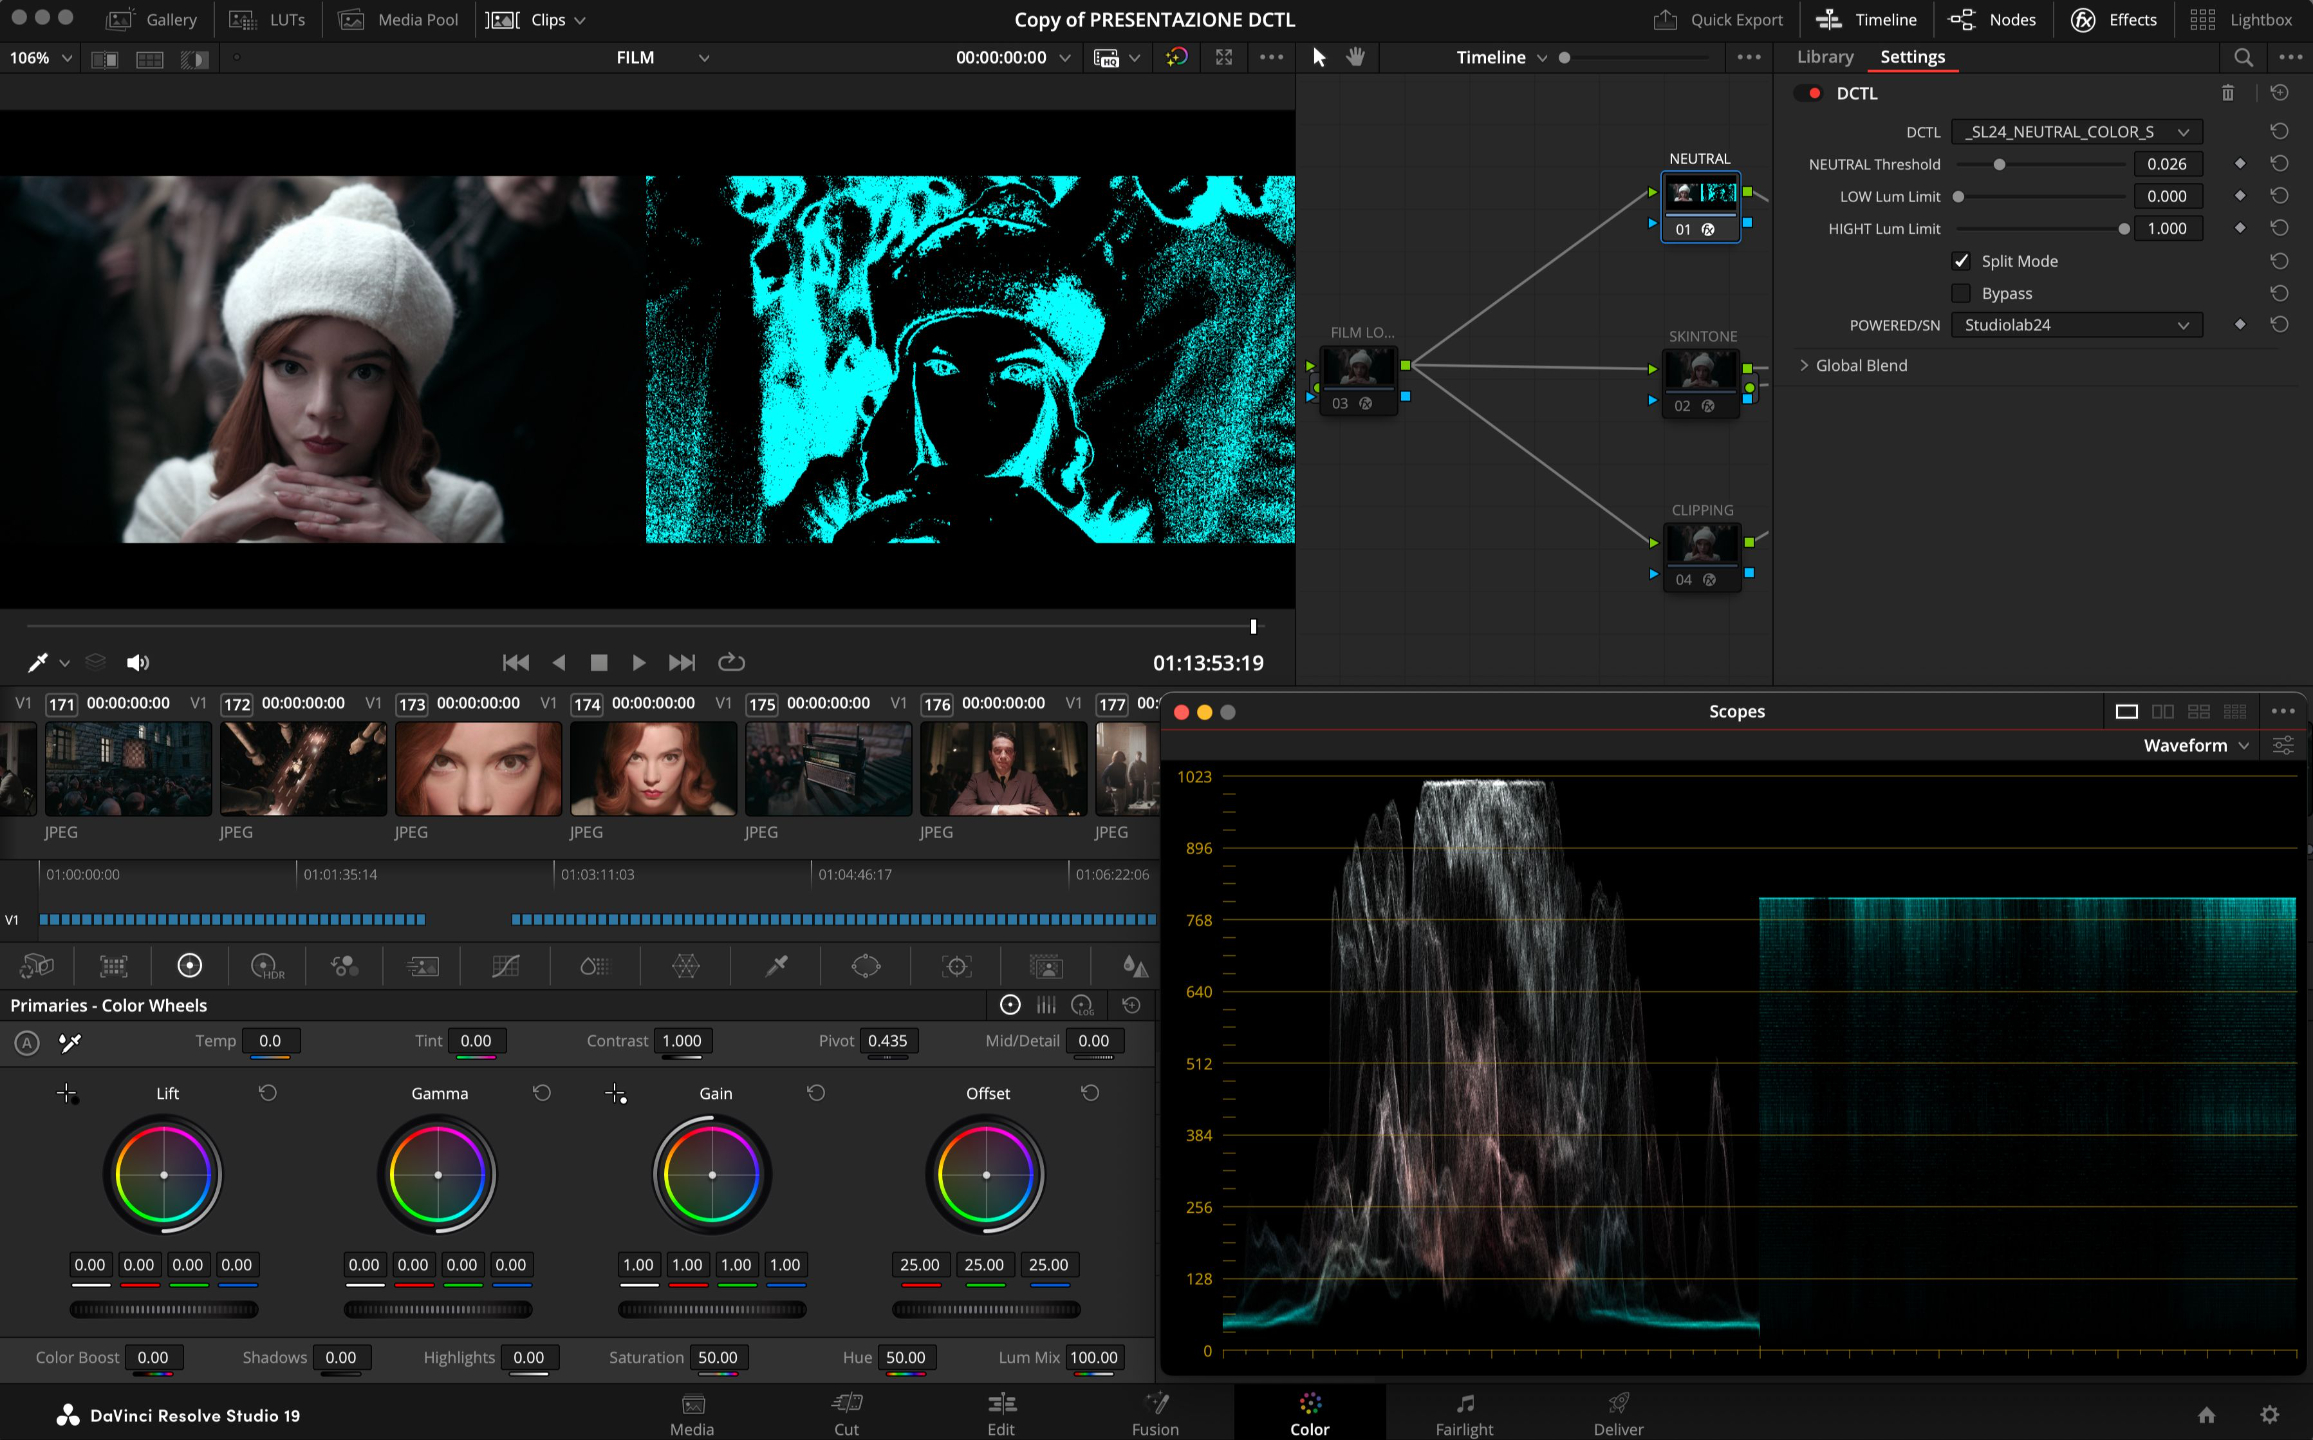Adjust the NEUTRAL Threshold slider handle
This screenshot has height=1440, width=2313.
(x=1999, y=165)
